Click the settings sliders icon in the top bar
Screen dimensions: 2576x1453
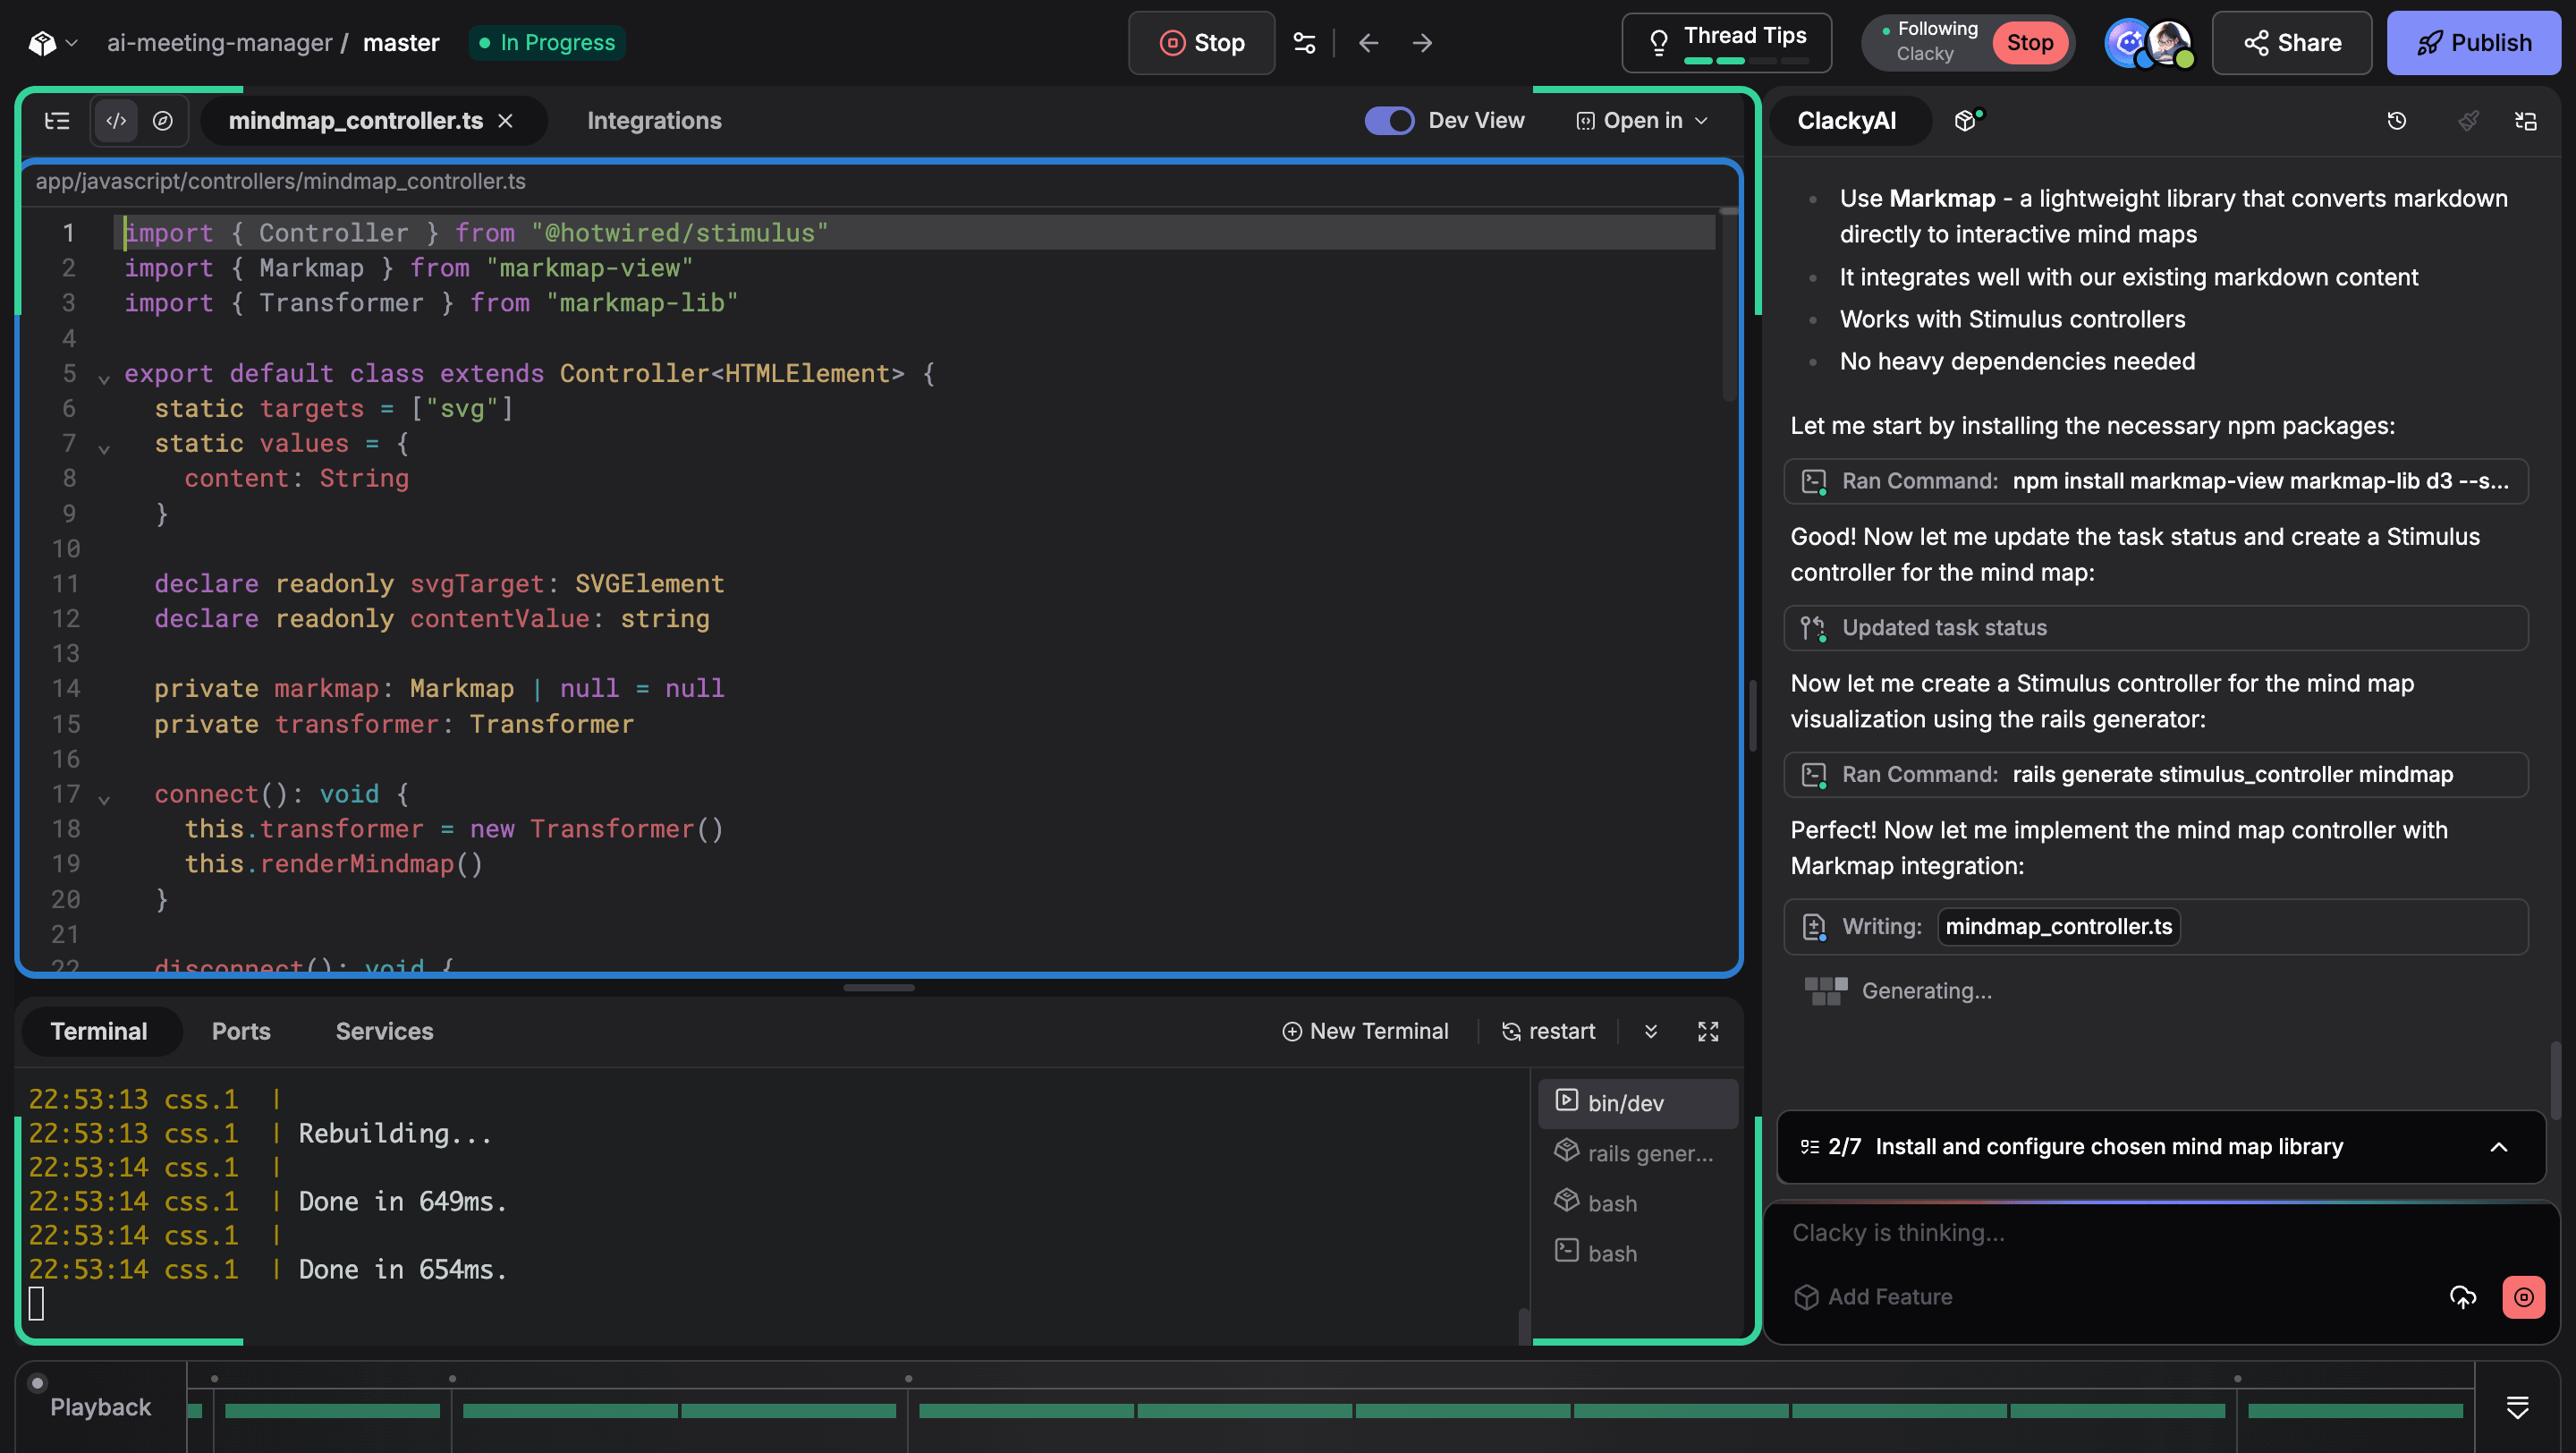click(1304, 43)
